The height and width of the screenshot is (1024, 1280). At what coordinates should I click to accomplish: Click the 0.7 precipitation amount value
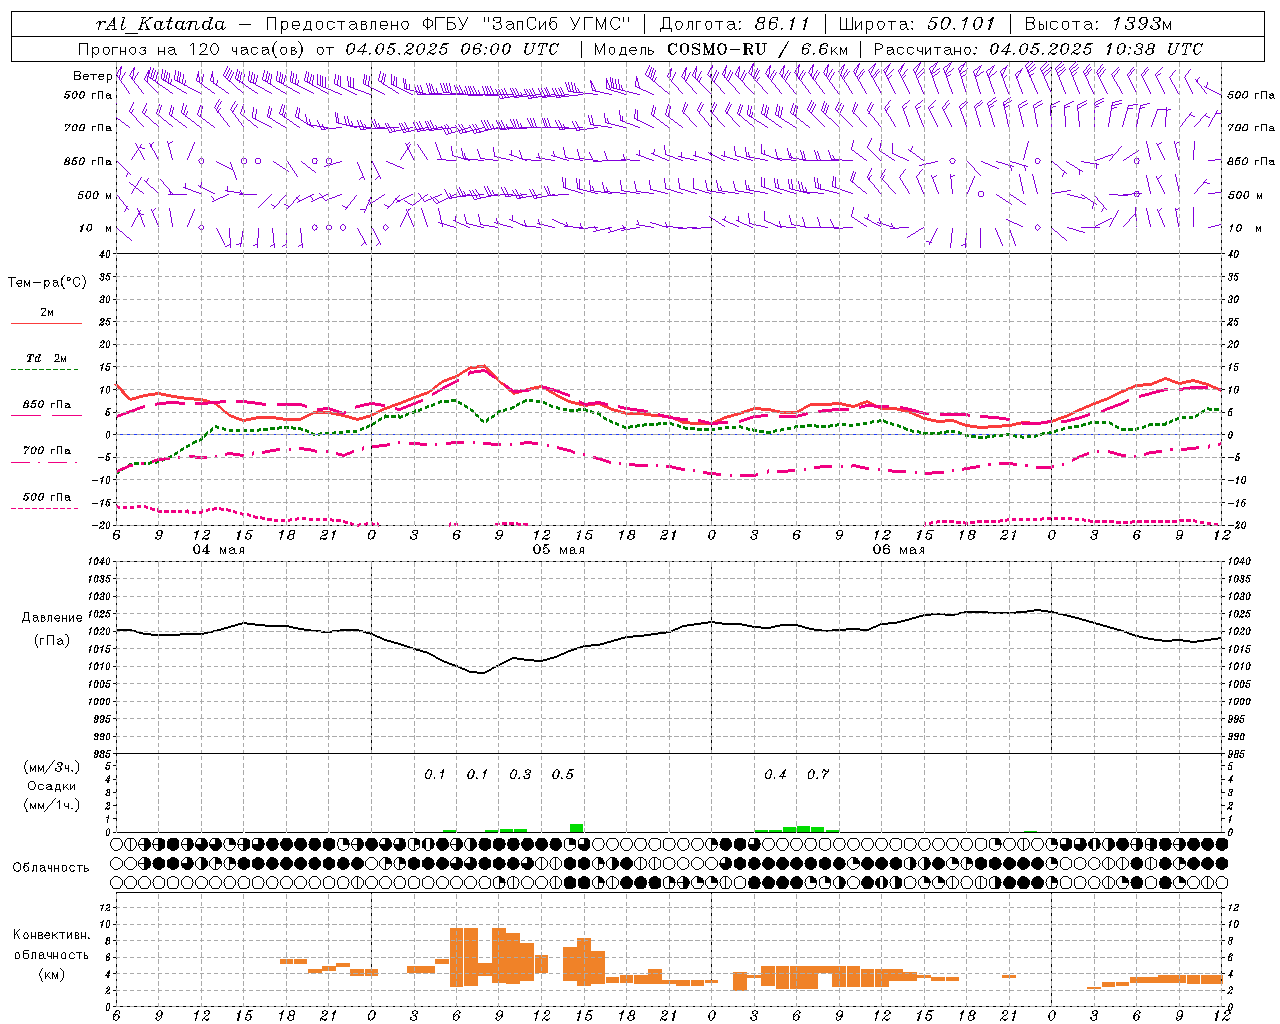[x=818, y=775]
